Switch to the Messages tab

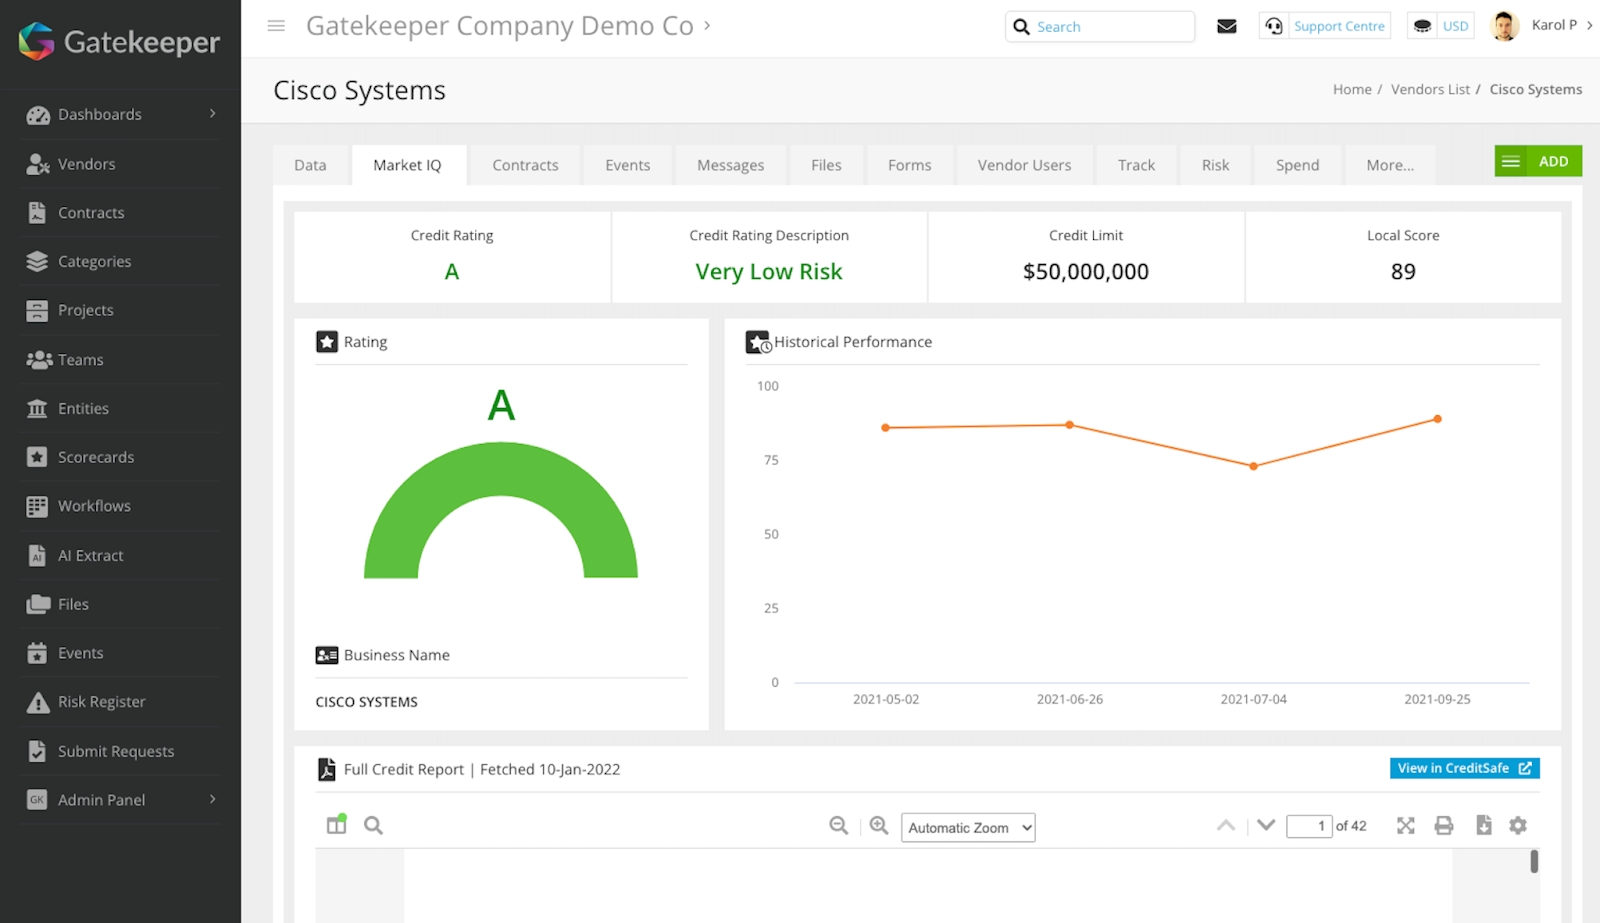coord(731,165)
